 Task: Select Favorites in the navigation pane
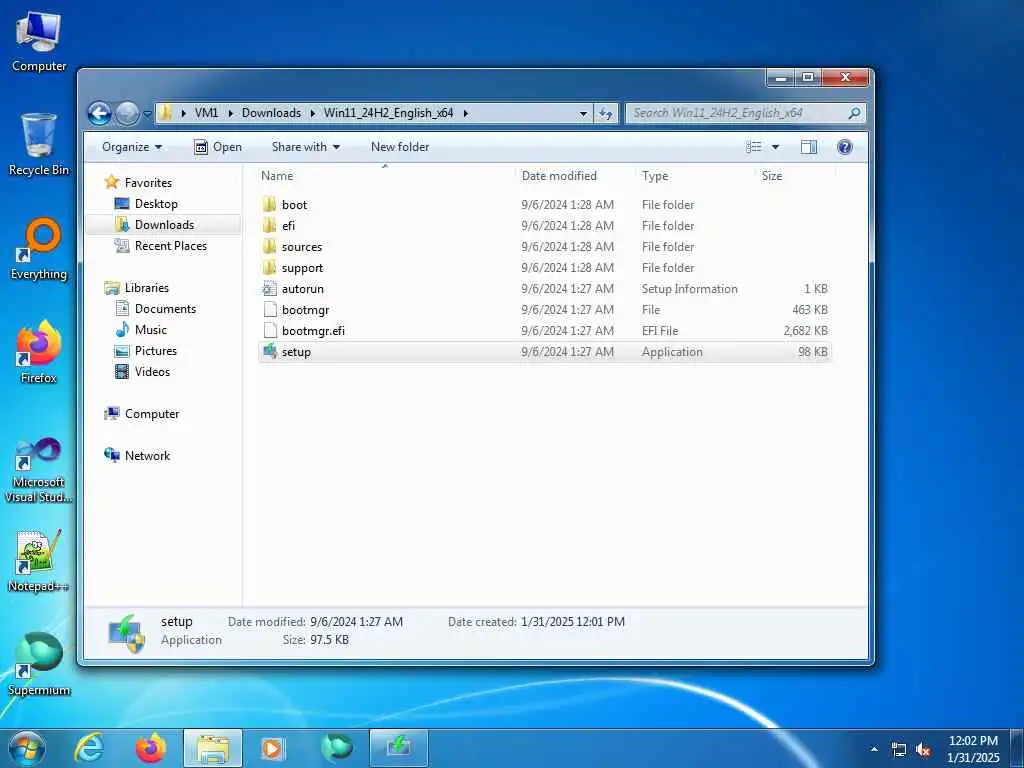148,183
